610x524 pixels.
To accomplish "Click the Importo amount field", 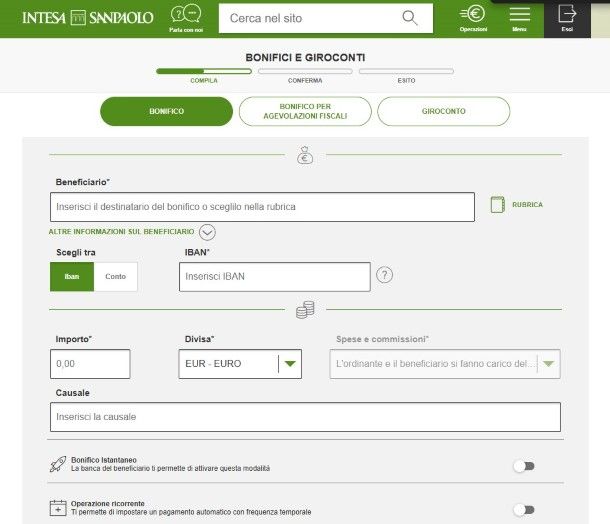I will tap(90, 364).
